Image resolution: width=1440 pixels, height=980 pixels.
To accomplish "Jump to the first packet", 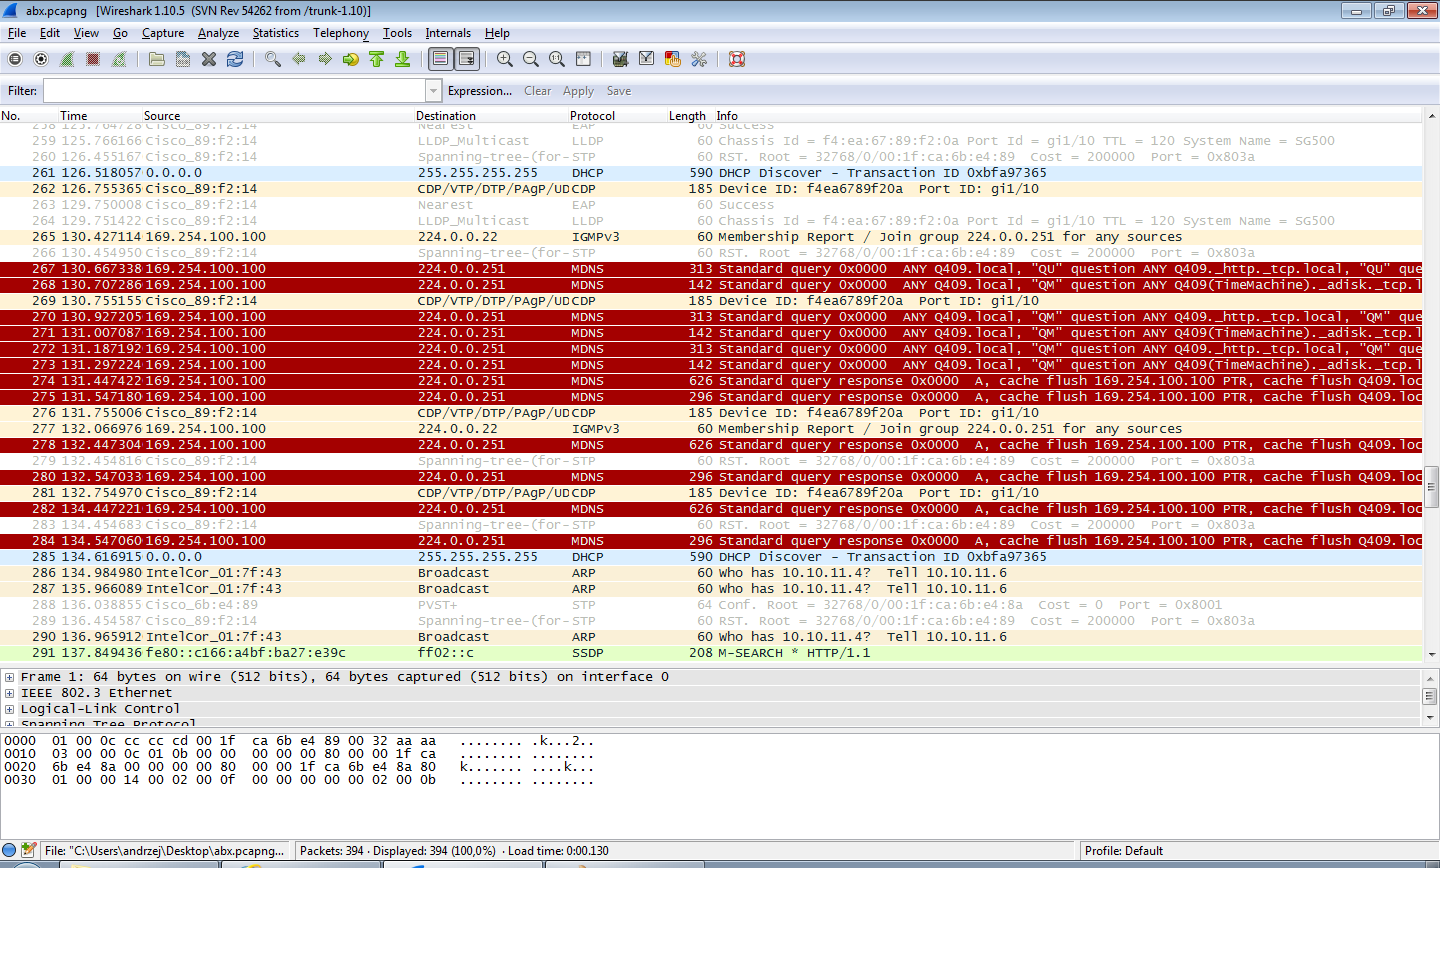I will pos(377,59).
